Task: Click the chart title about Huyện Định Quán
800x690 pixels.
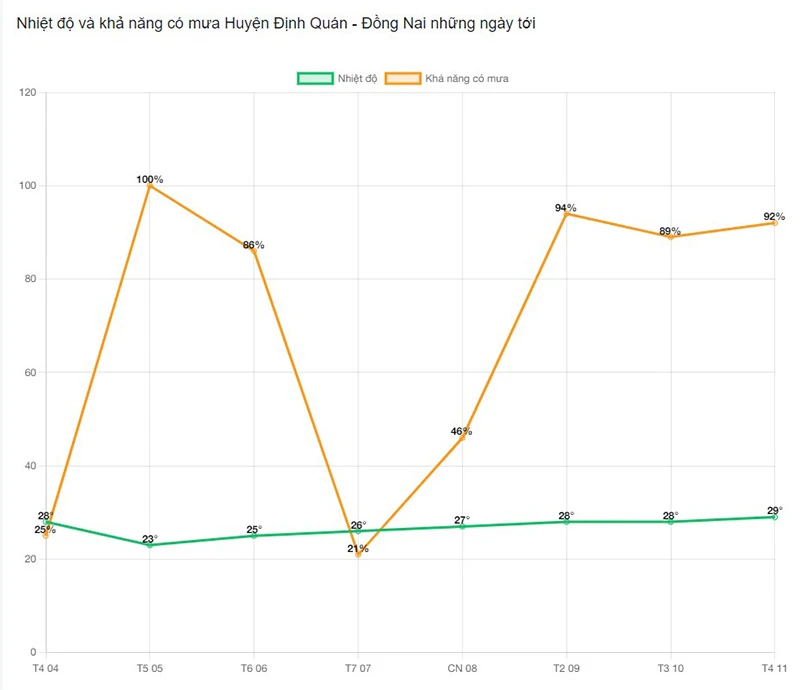Action: coord(275,23)
